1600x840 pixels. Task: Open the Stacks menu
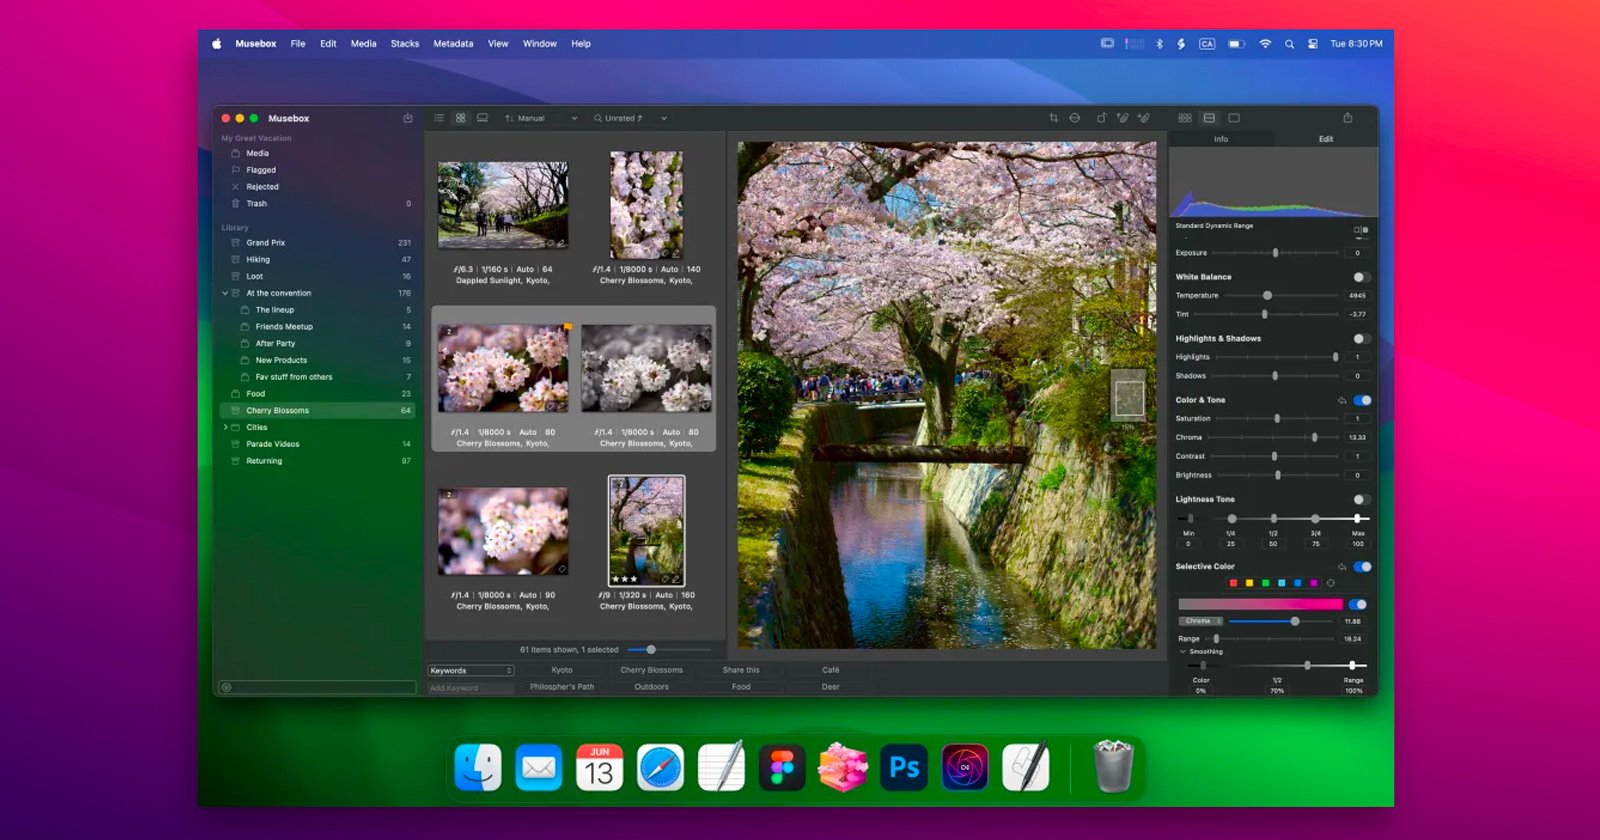pos(404,44)
